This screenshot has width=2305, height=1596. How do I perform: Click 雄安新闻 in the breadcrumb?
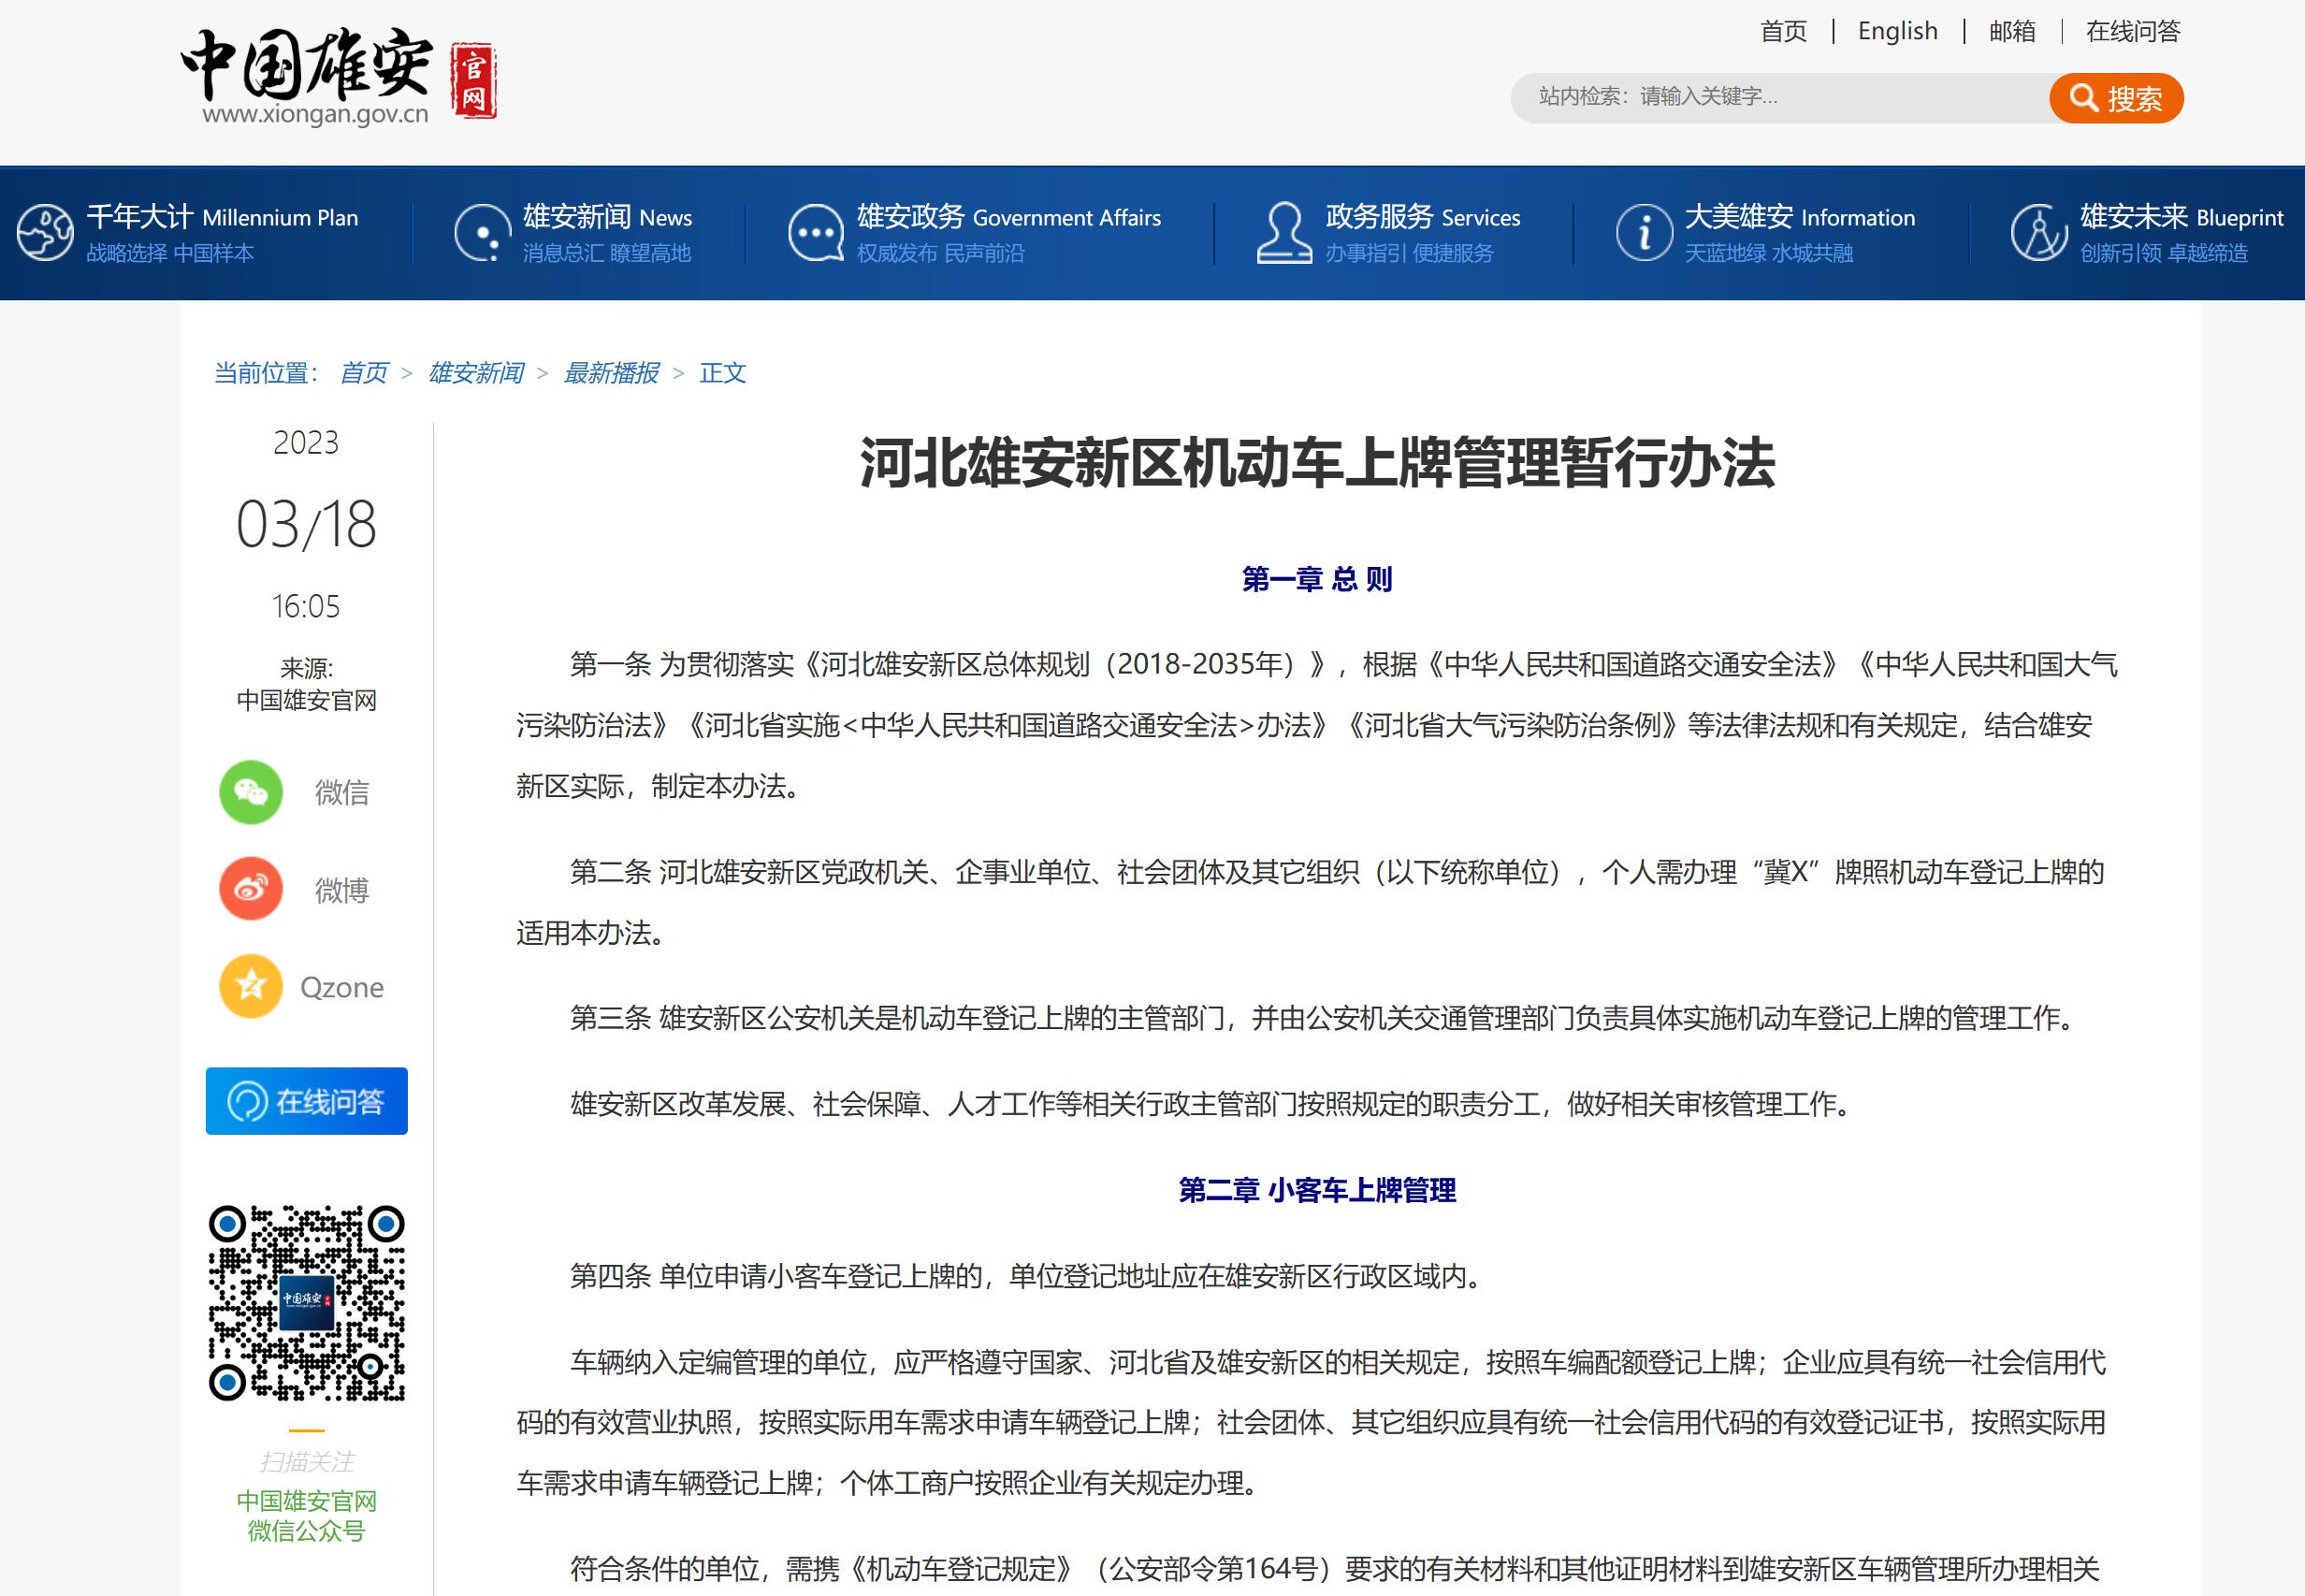coord(476,373)
